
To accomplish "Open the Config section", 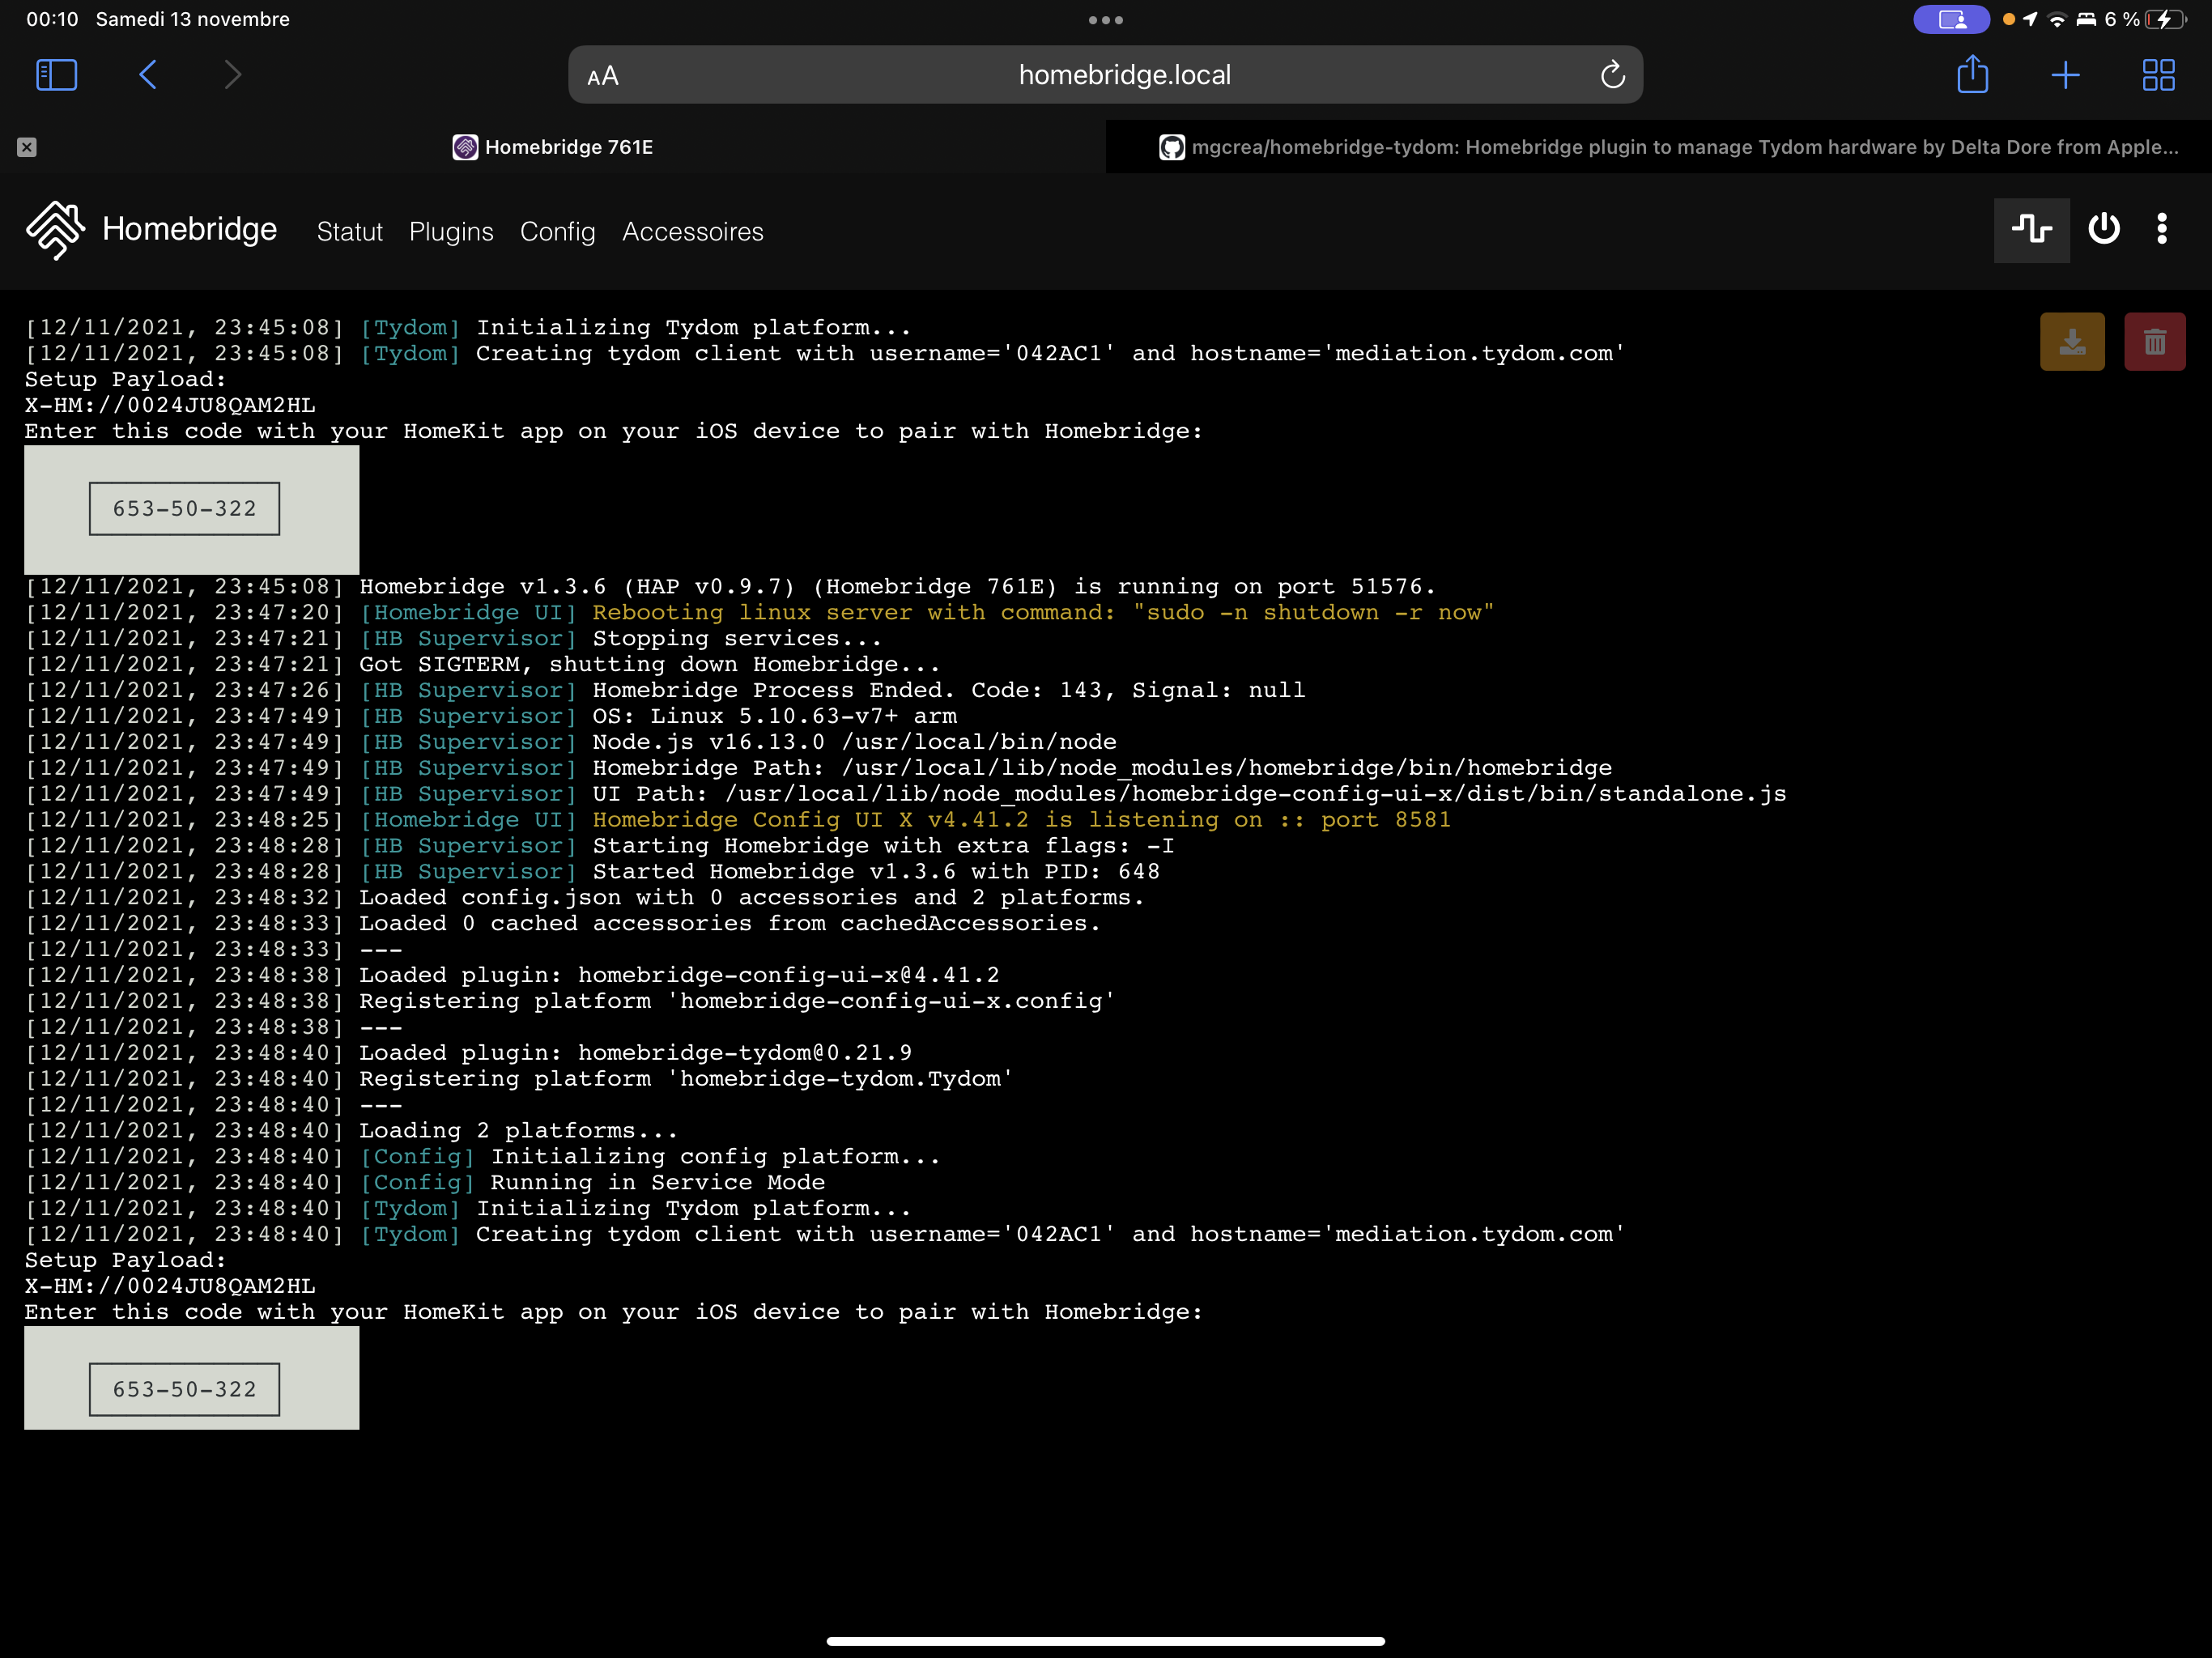I will pos(557,231).
